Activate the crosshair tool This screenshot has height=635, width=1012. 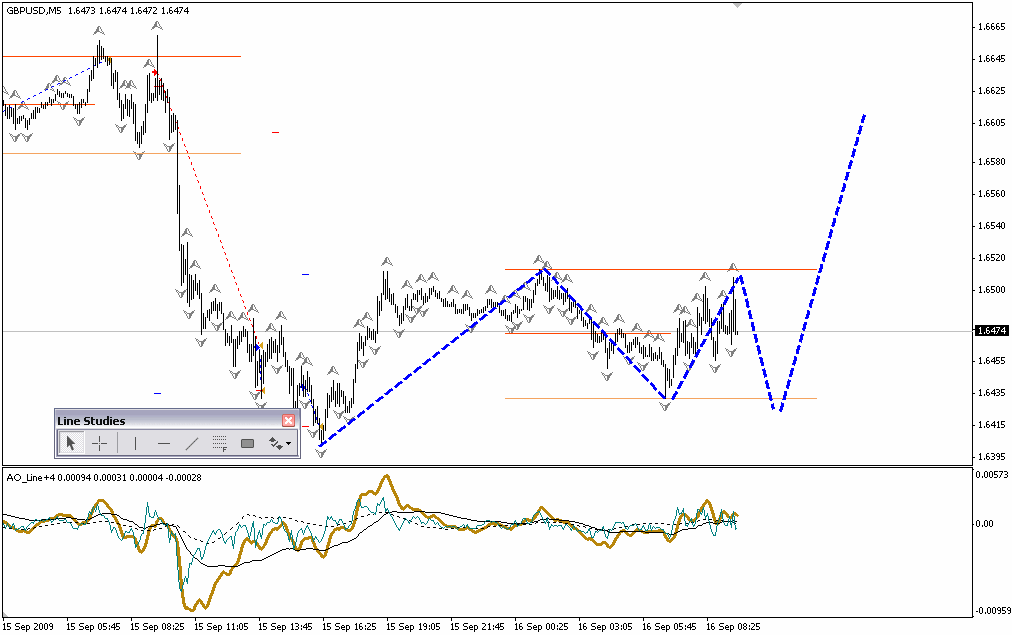(x=100, y=443)
